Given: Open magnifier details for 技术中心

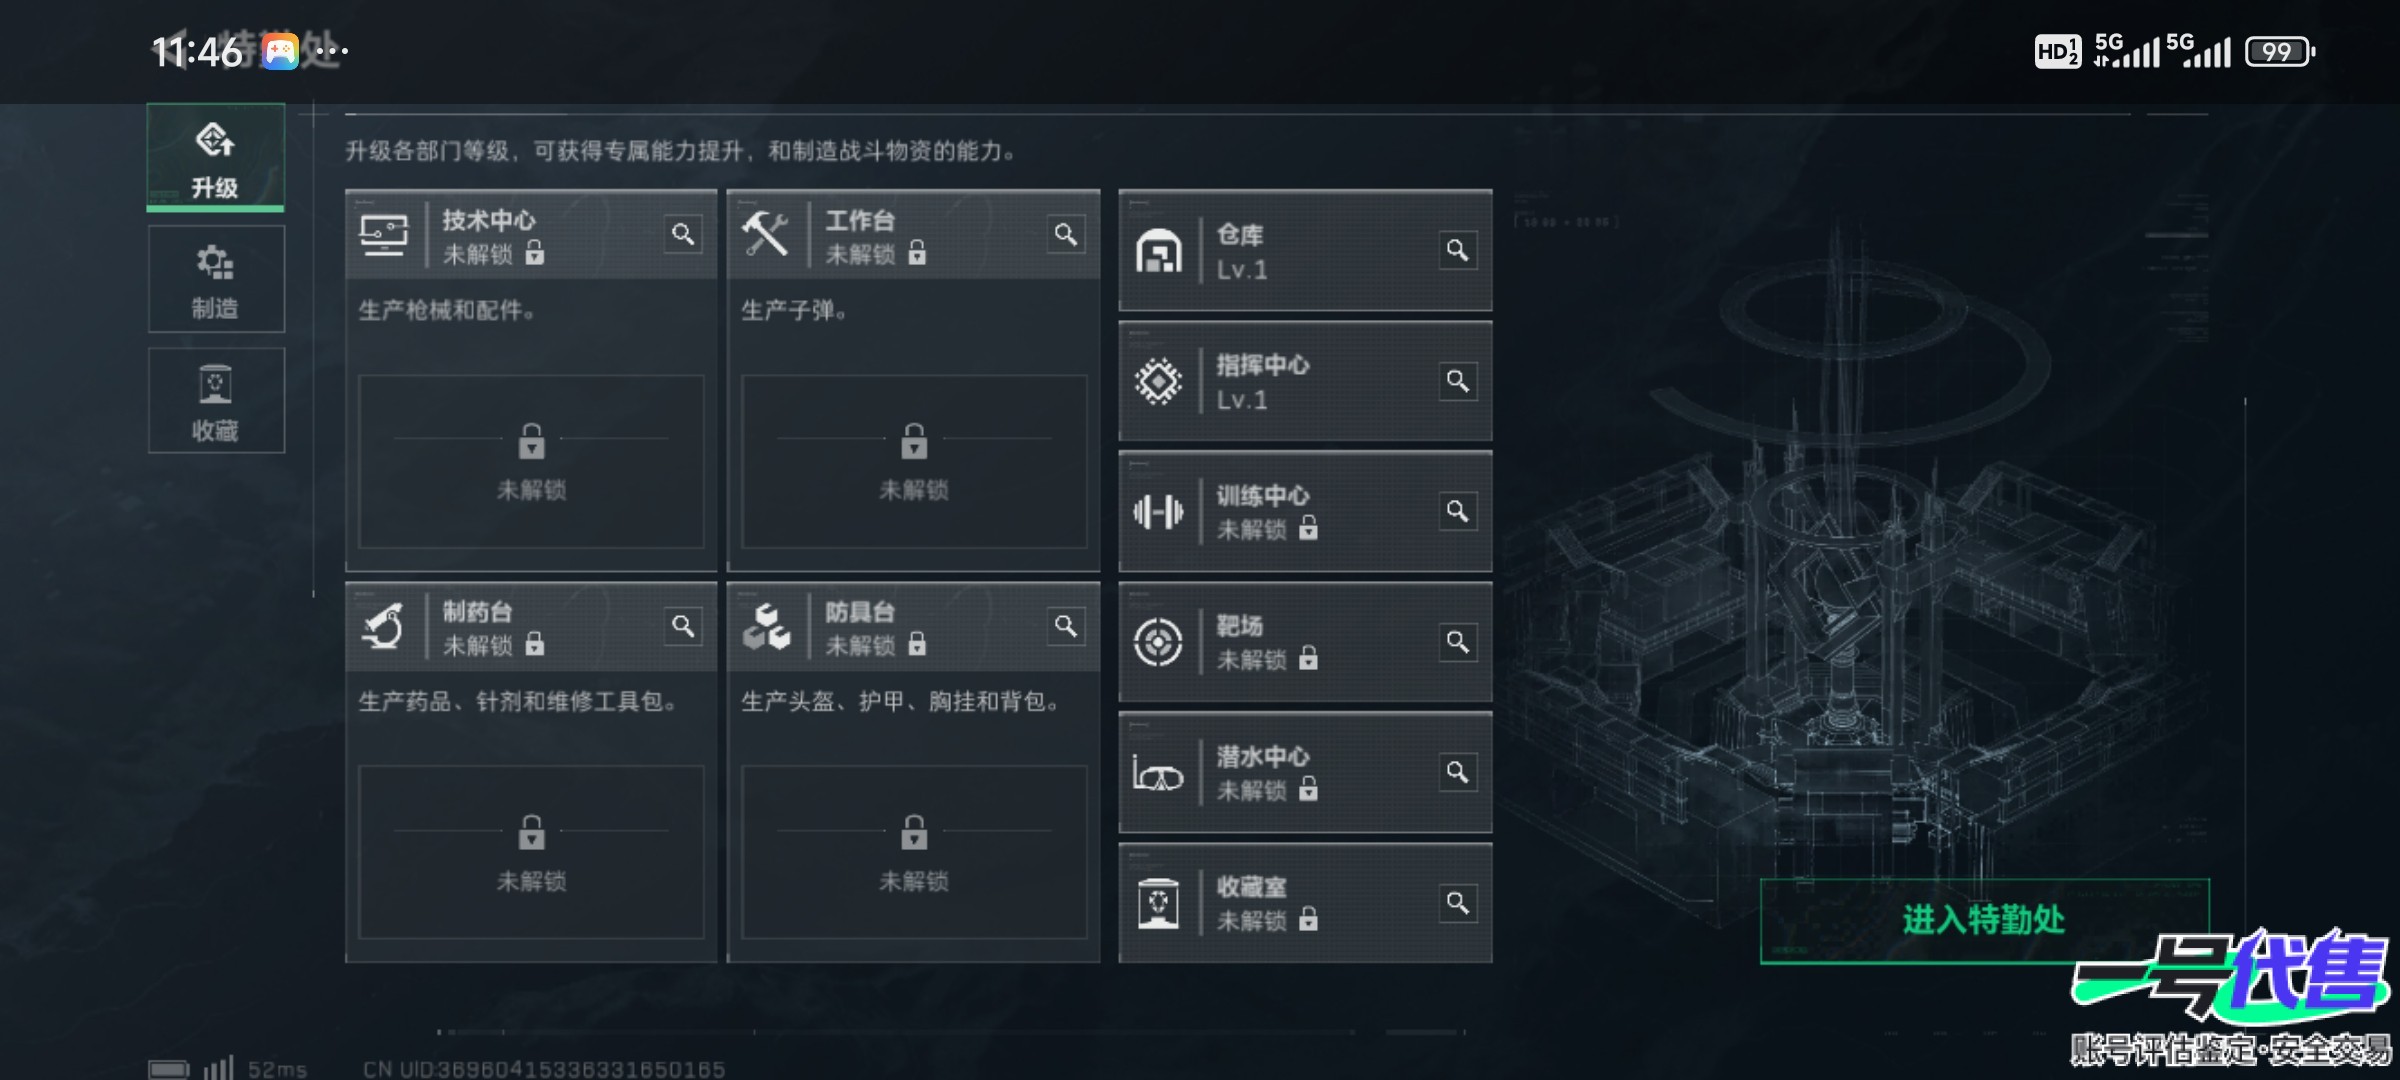Looking at the screenshot, I should click(683, 234).
